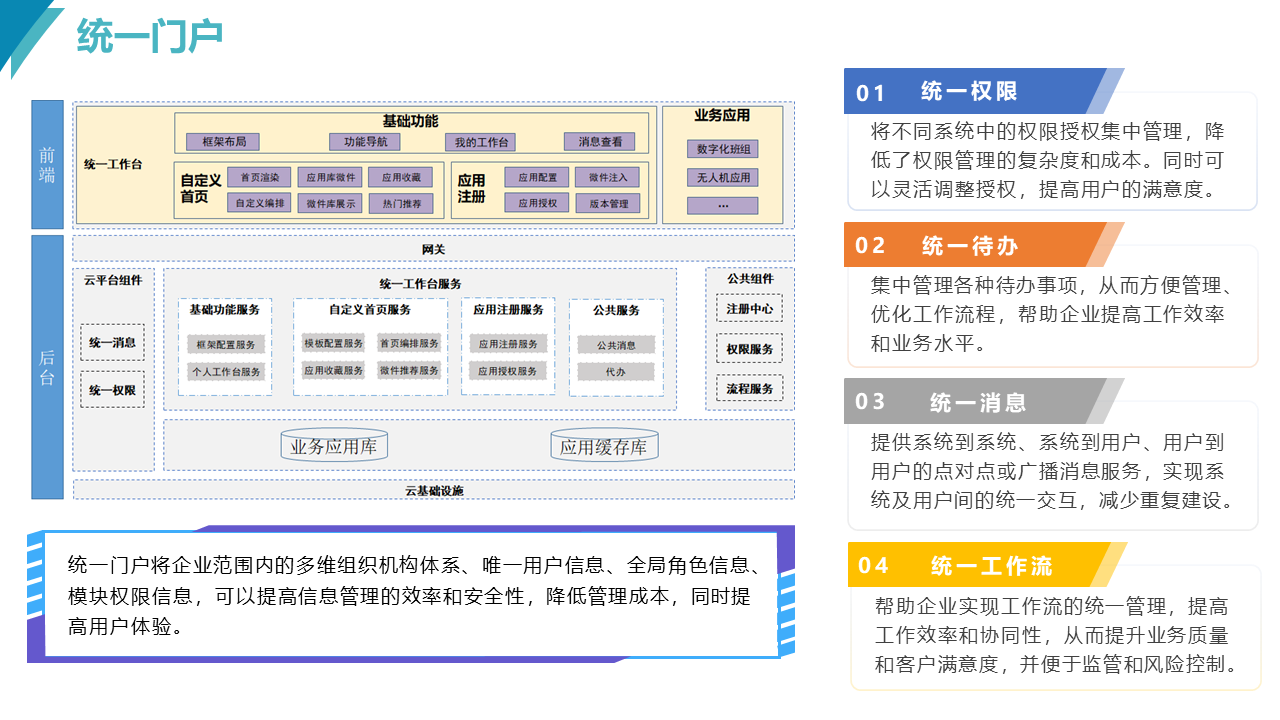
Task: Select the 03 gray numbered header
Action: click(x=984, y=401)
